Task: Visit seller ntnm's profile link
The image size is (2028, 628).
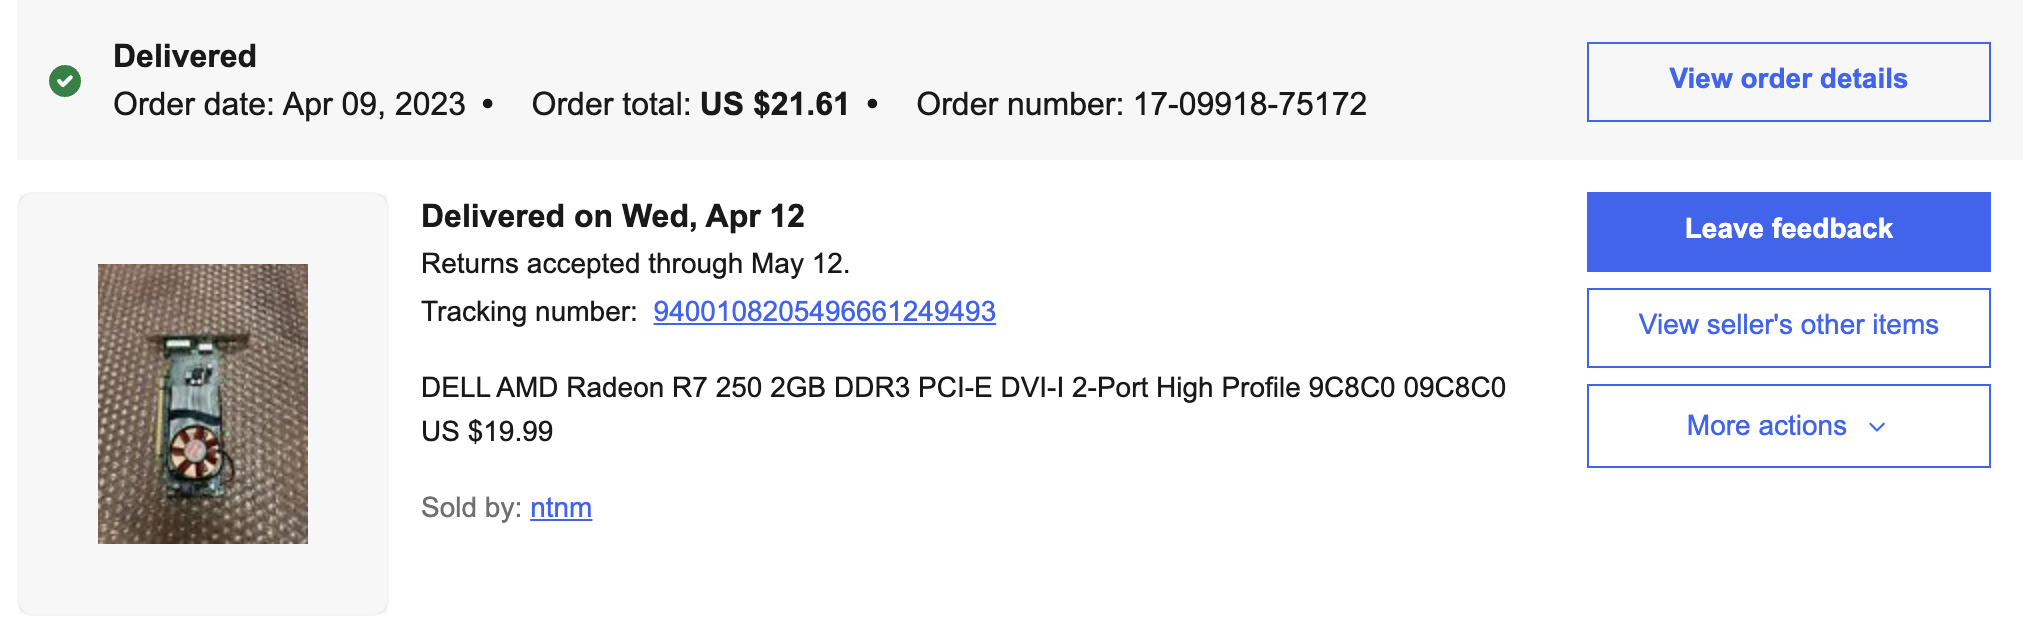Action: coord(560,508)
